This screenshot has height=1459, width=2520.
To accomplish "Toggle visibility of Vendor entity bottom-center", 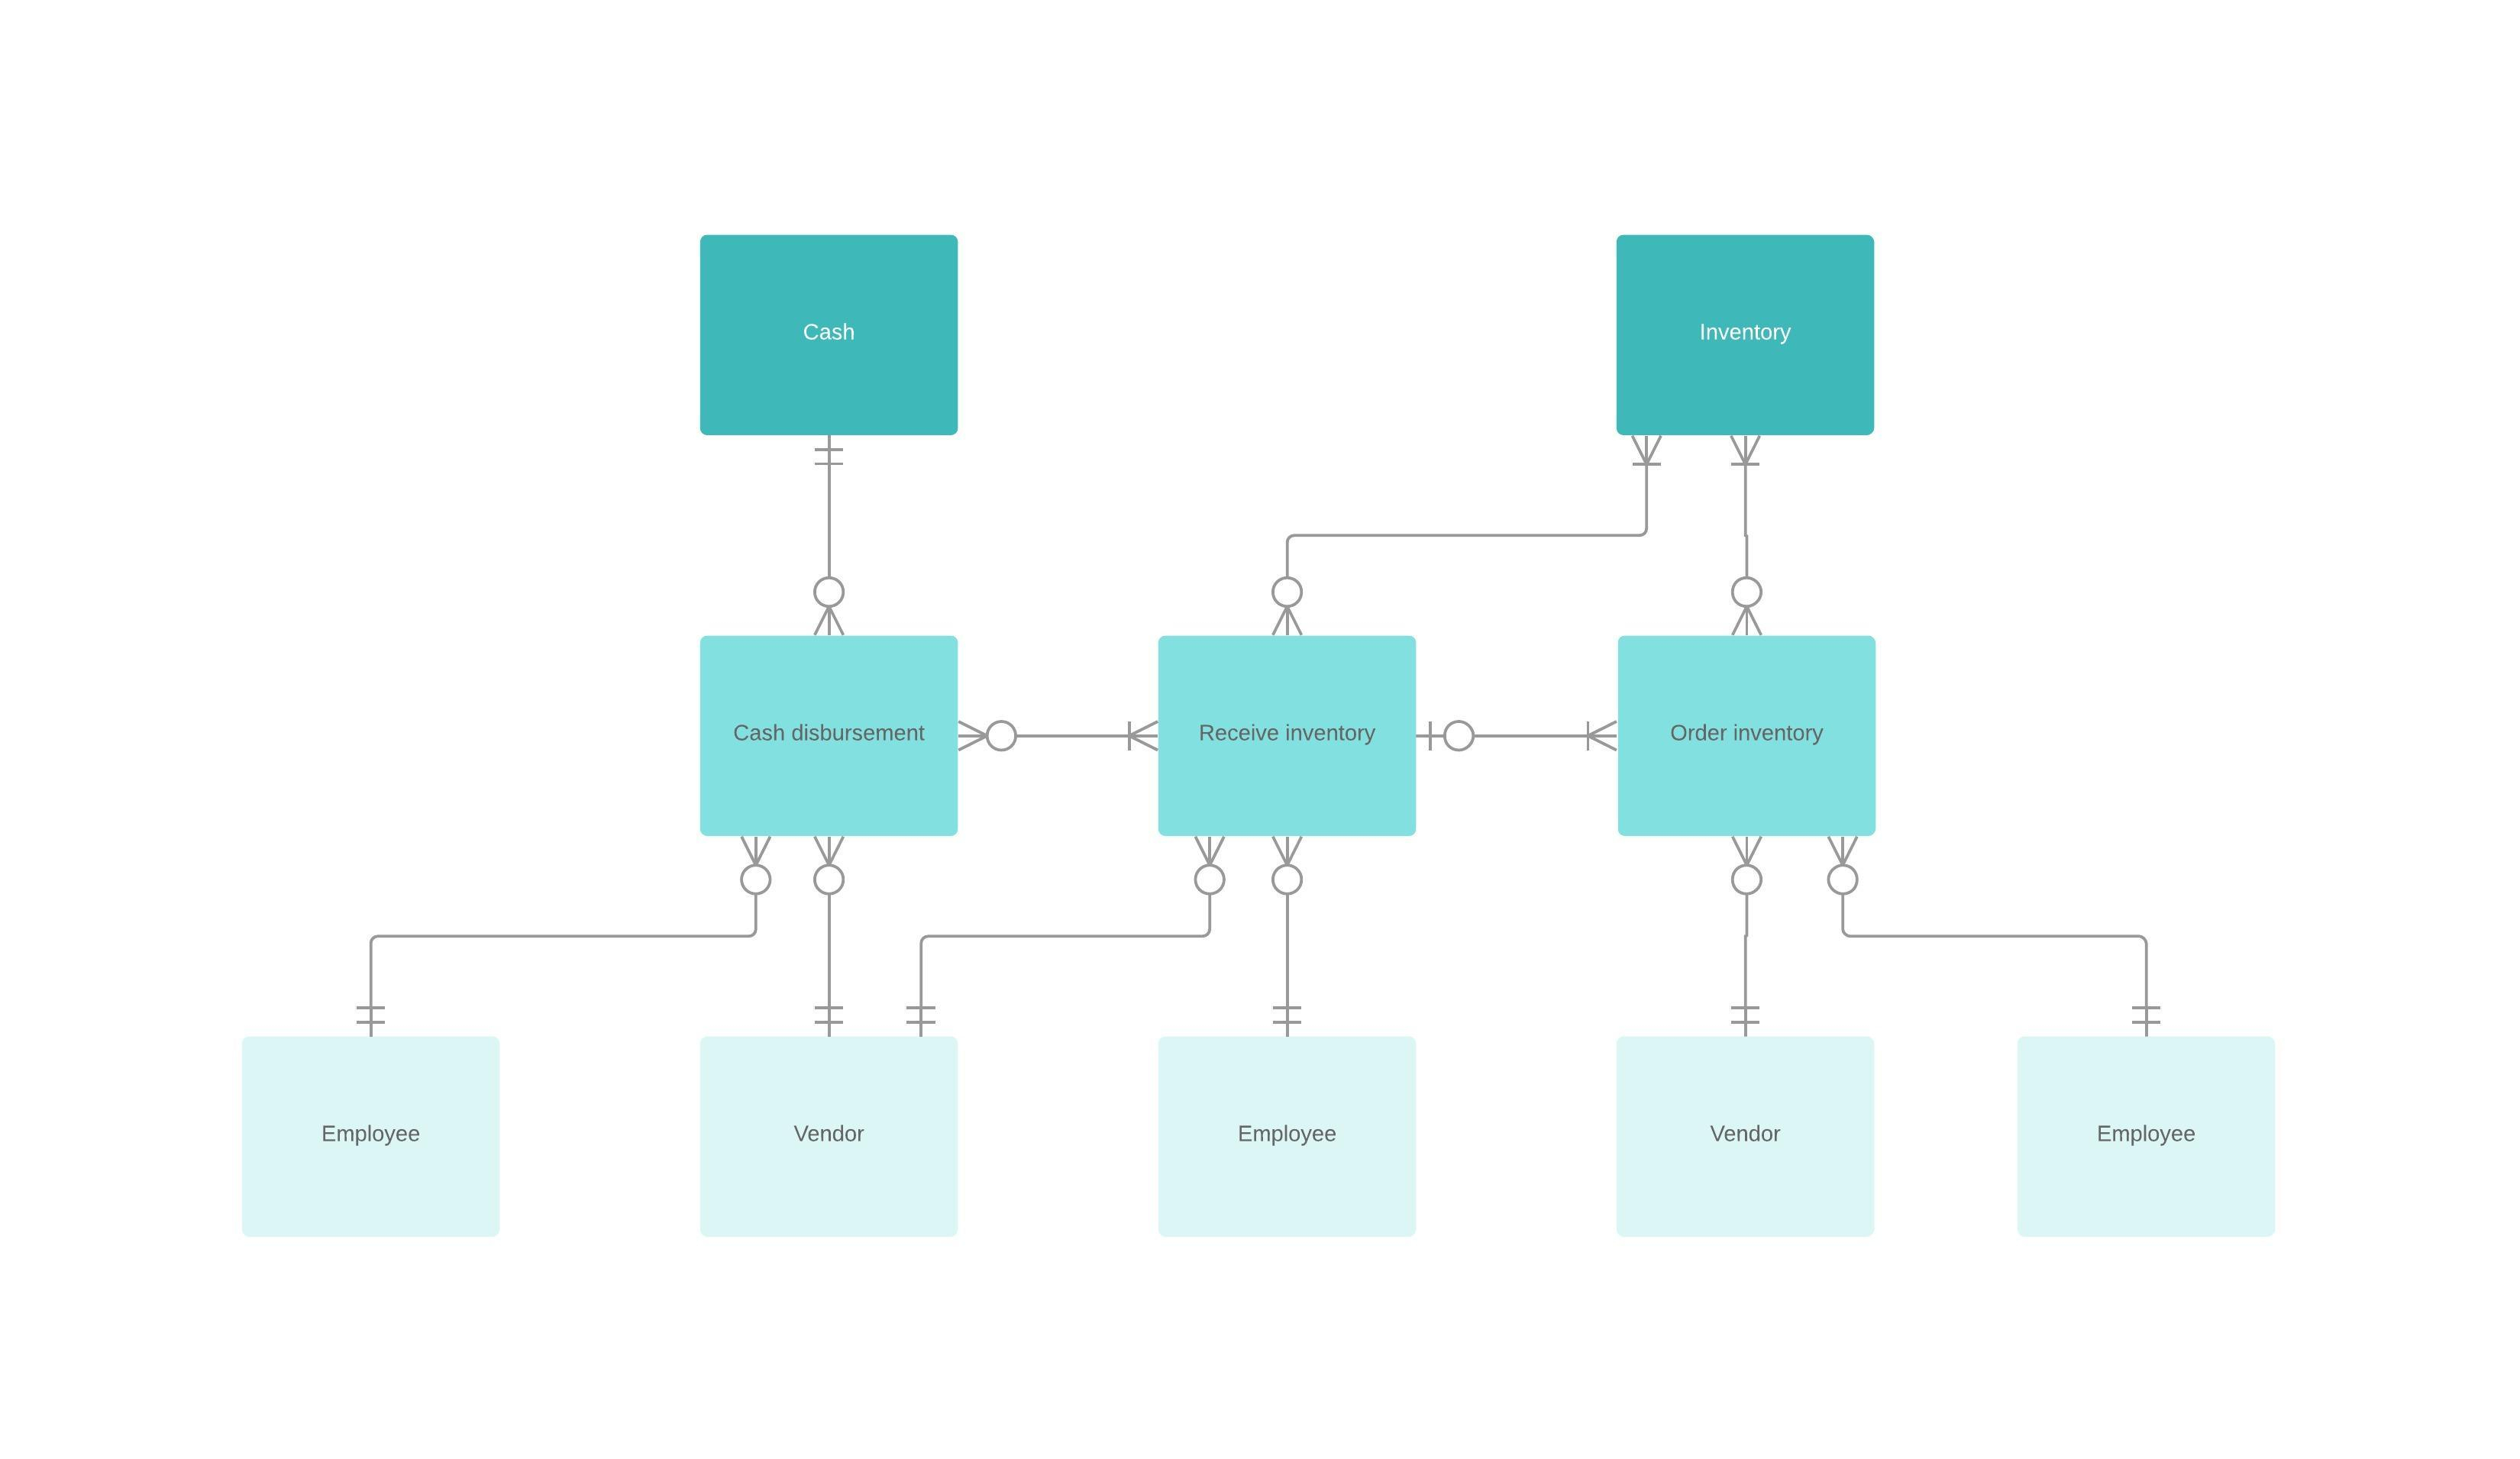I will click(827, 1132).
